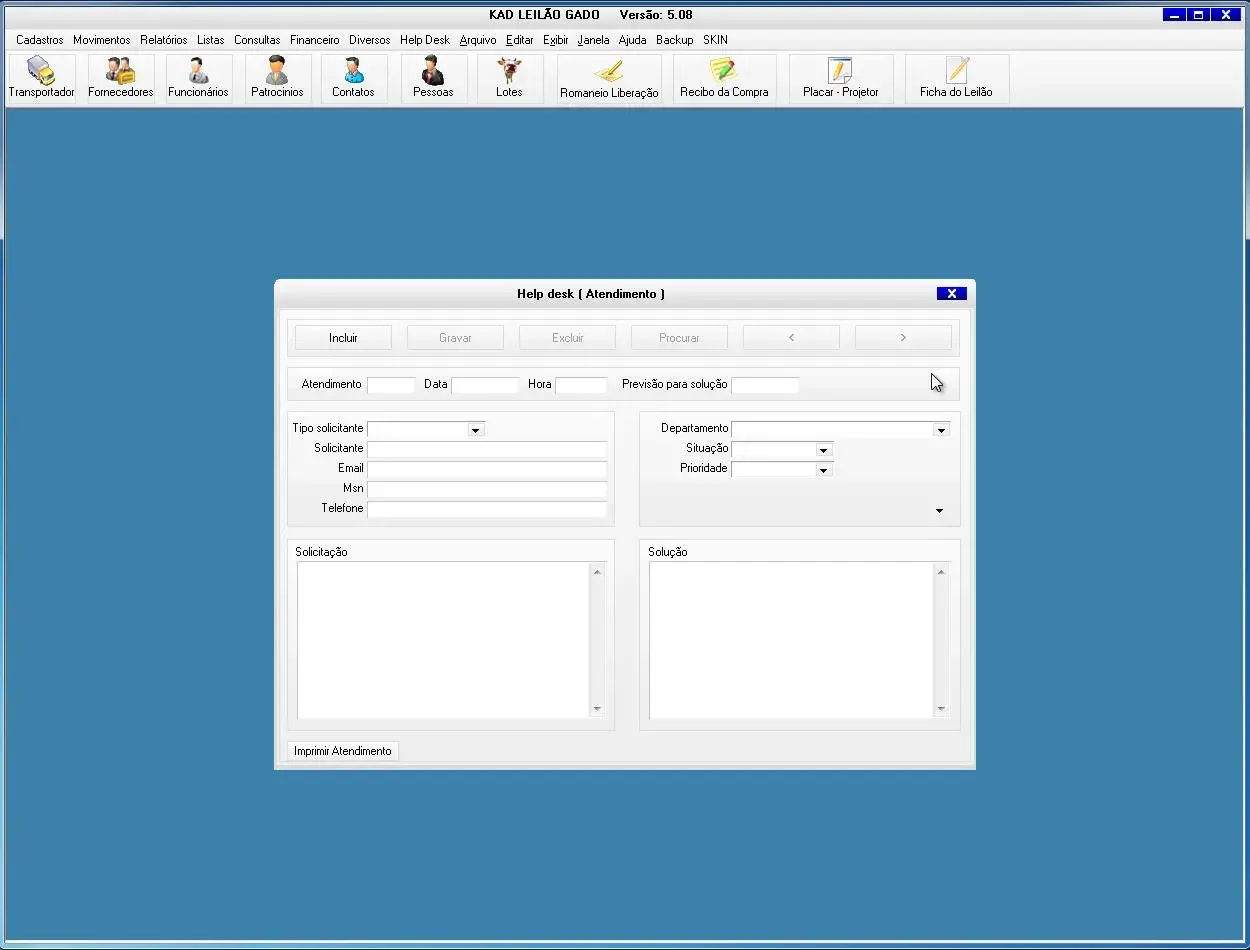Open the Help Desk menu
The width and height of the screenshot is (1250, 950).
pos(425,40)
